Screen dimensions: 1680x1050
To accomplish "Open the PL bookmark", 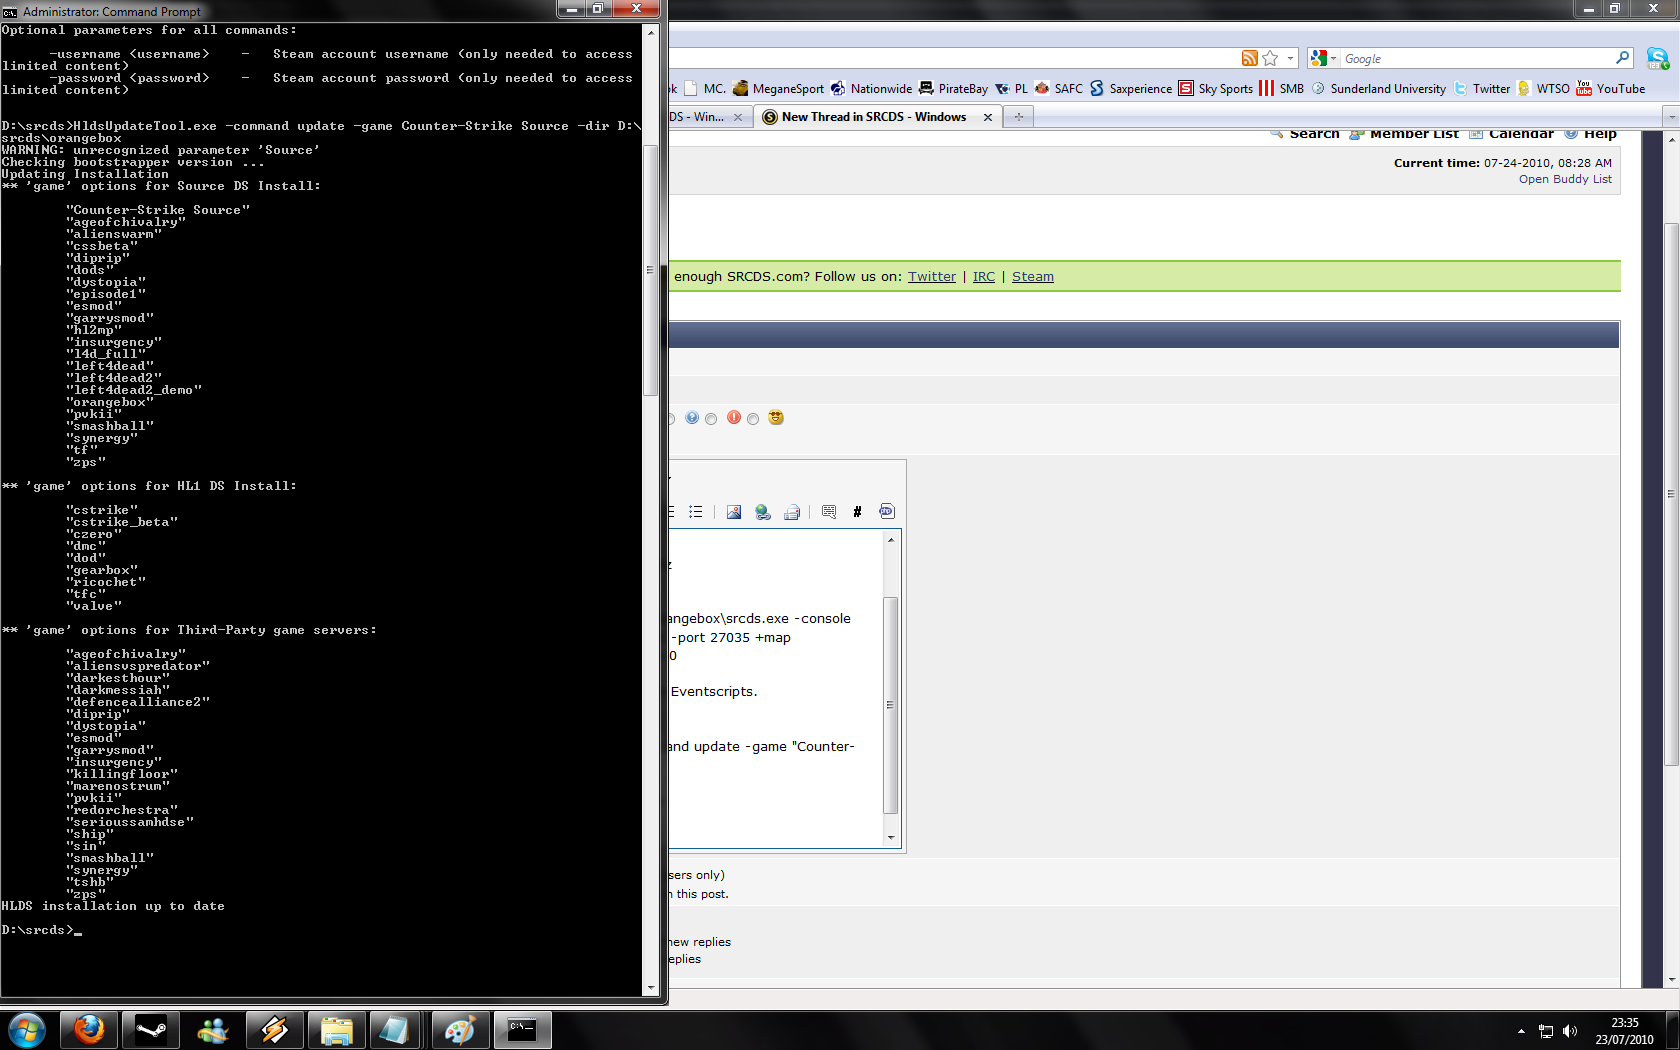I will 1011,88.
